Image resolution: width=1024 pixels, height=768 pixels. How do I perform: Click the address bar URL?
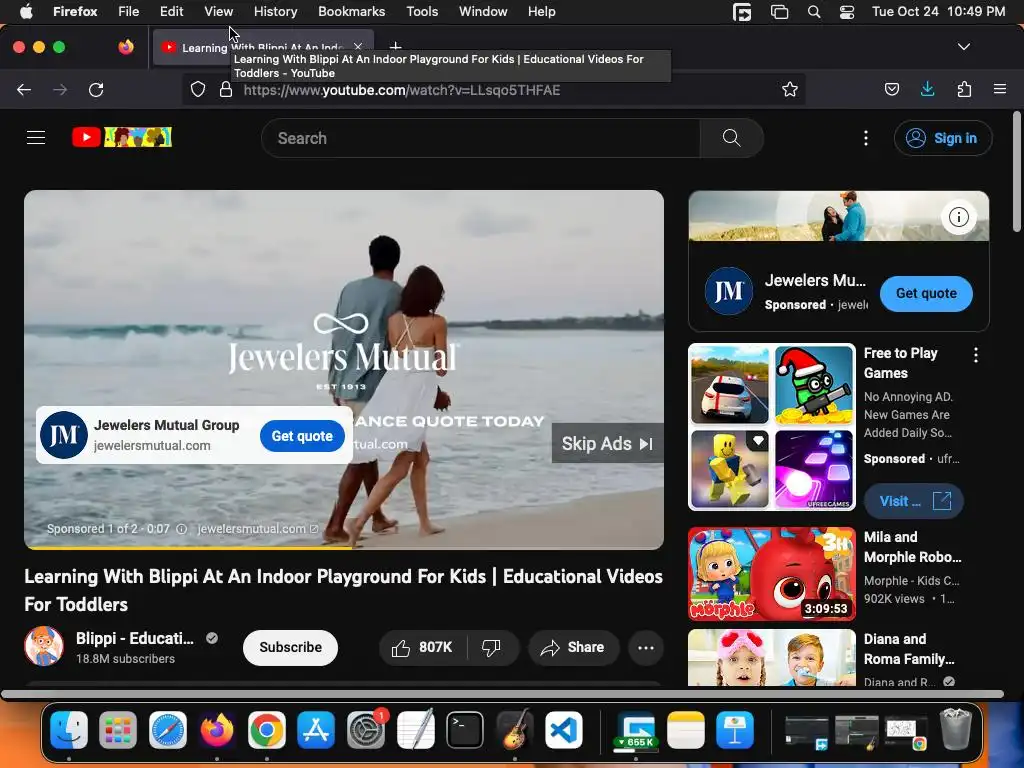[x=402, y=90]
